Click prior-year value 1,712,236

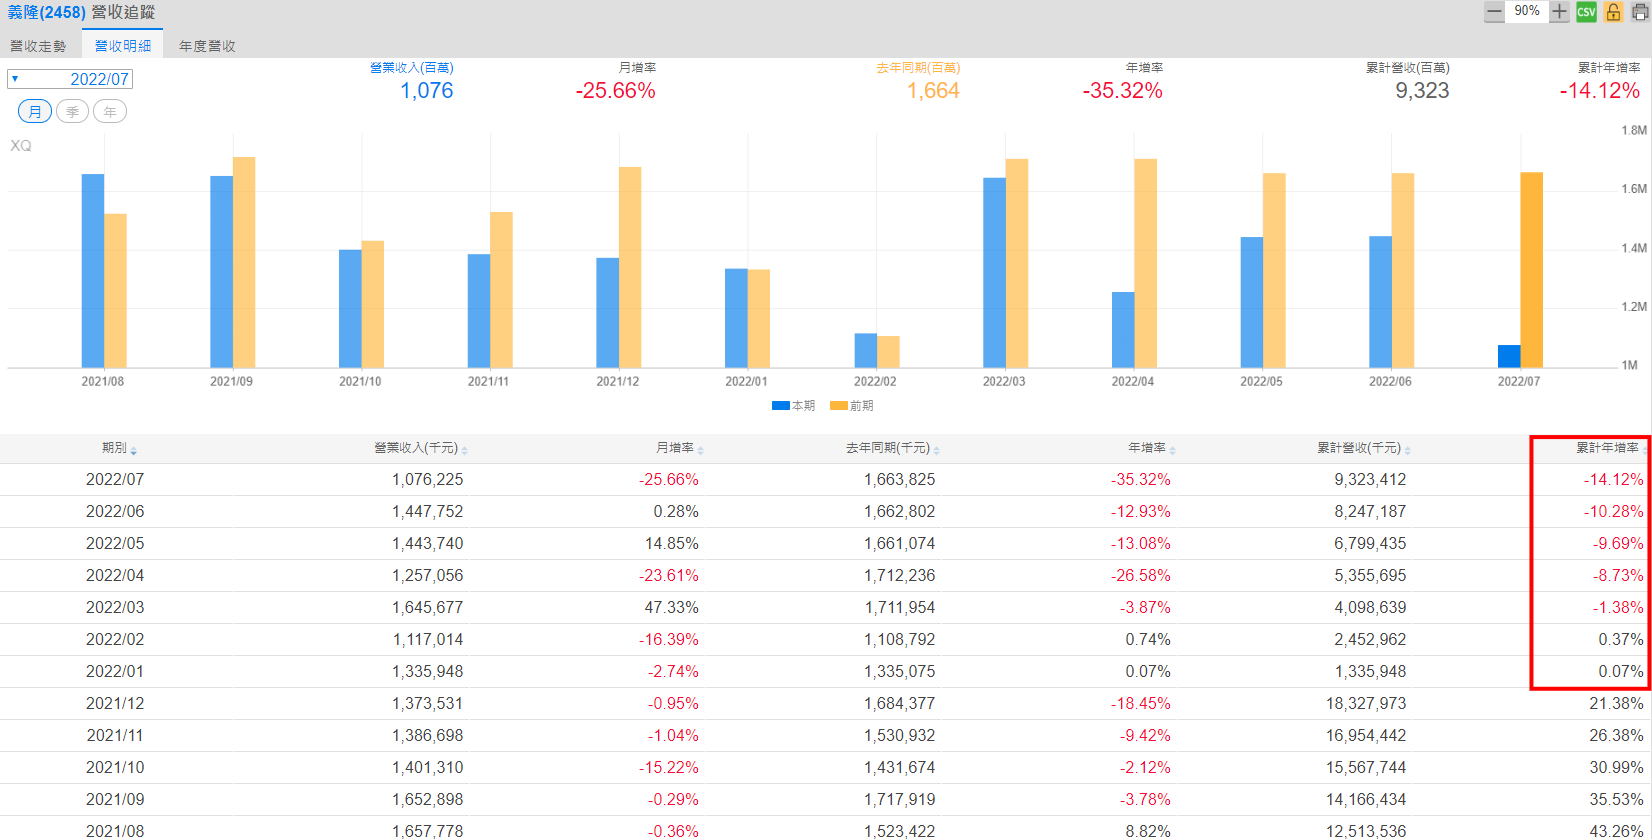pyautogui.click(x=900, y=575)
